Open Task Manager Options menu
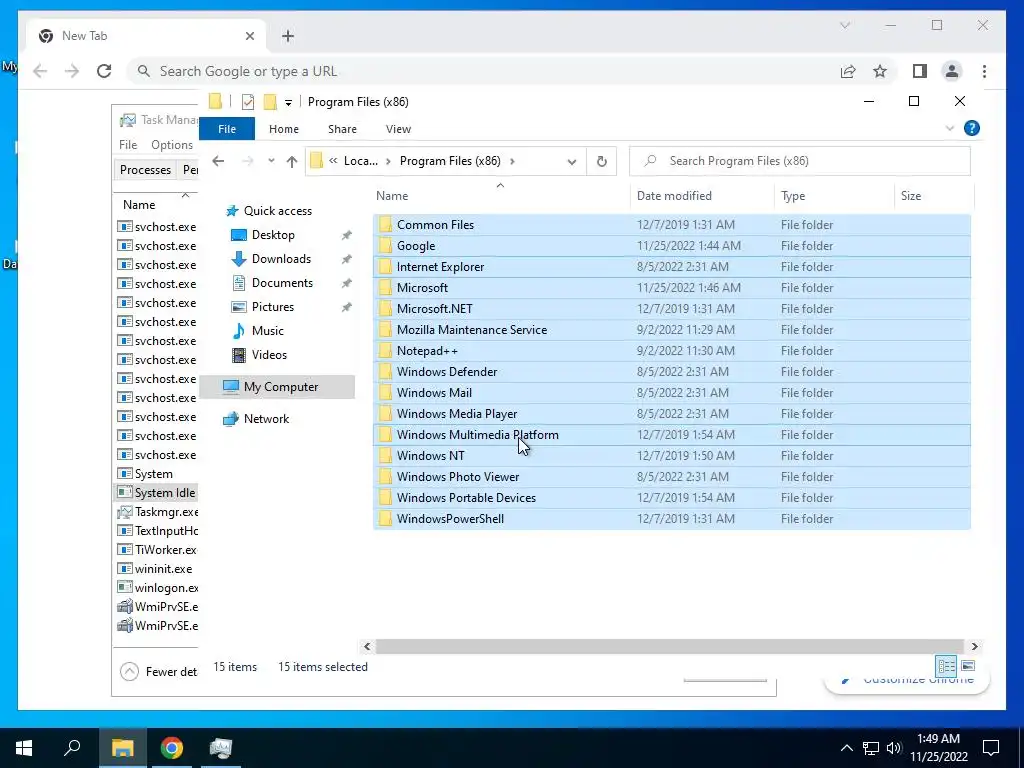 (x=172, y=144)
